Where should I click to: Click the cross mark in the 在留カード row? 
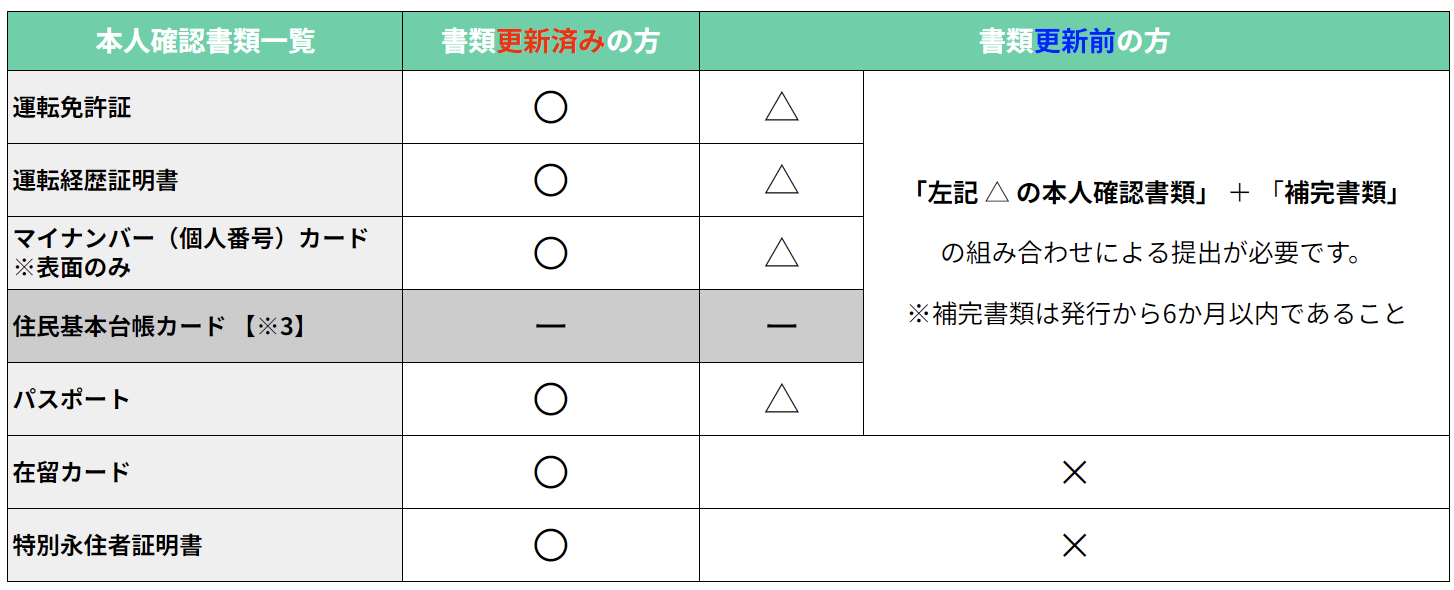pos(1075,472)
